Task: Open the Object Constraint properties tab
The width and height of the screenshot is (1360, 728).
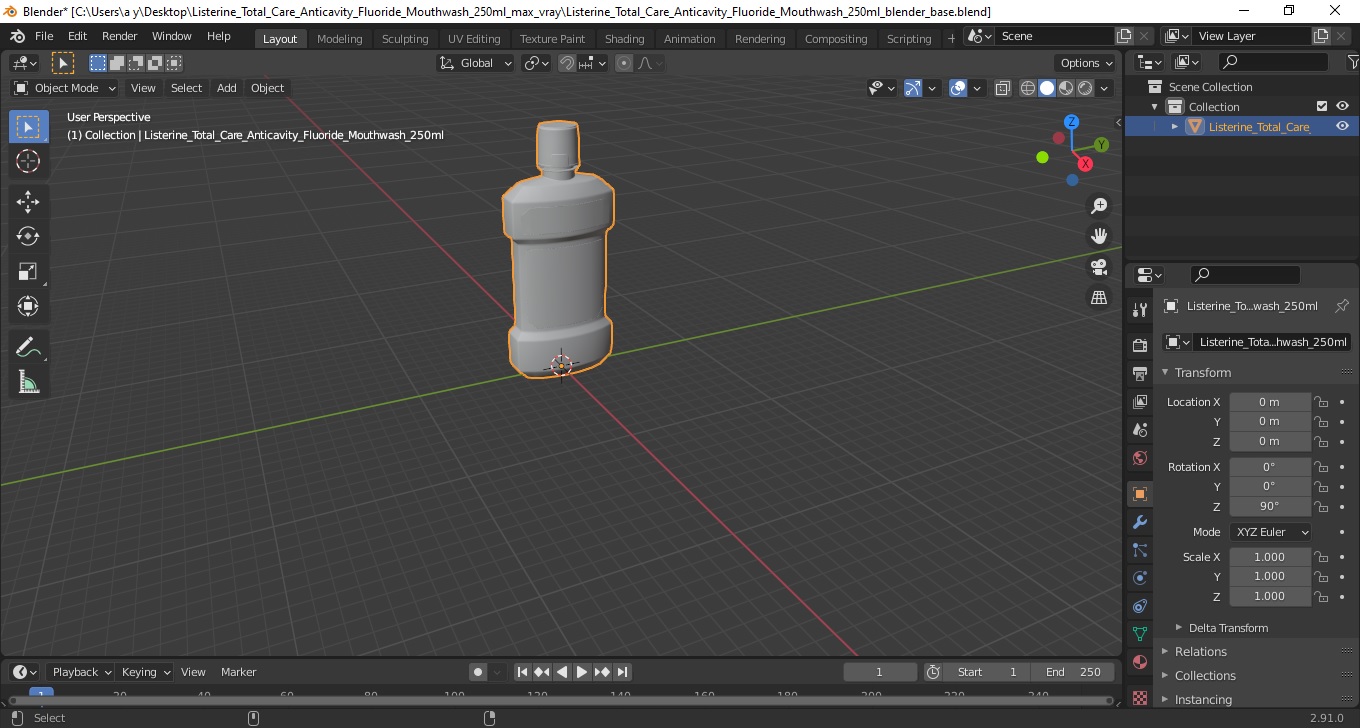Action: click(1139, 606)
